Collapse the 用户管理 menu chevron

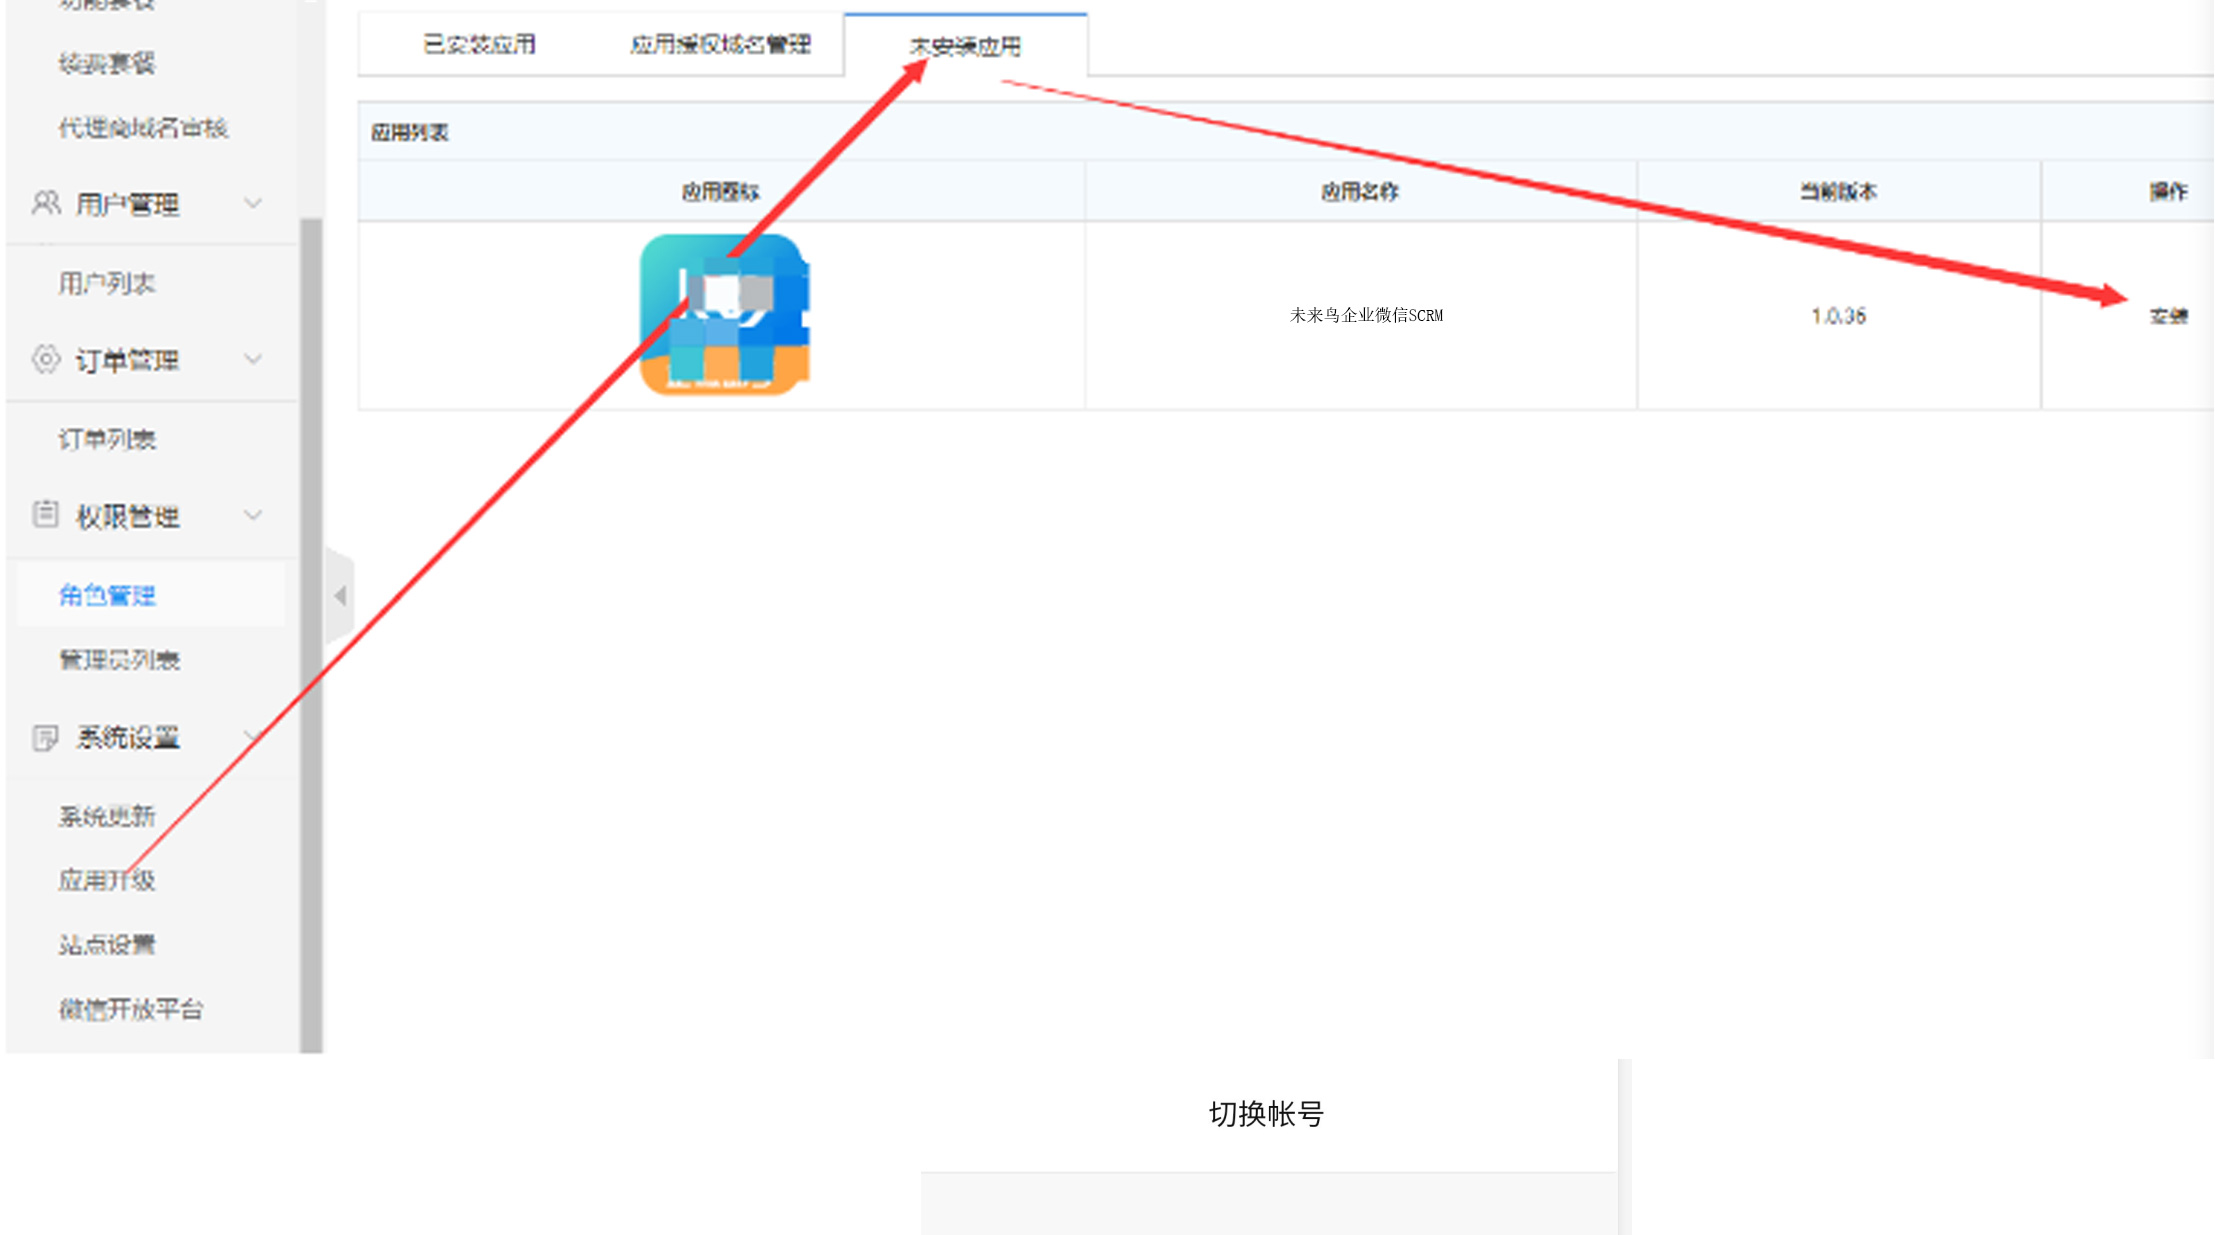click(x=253, y=204)
